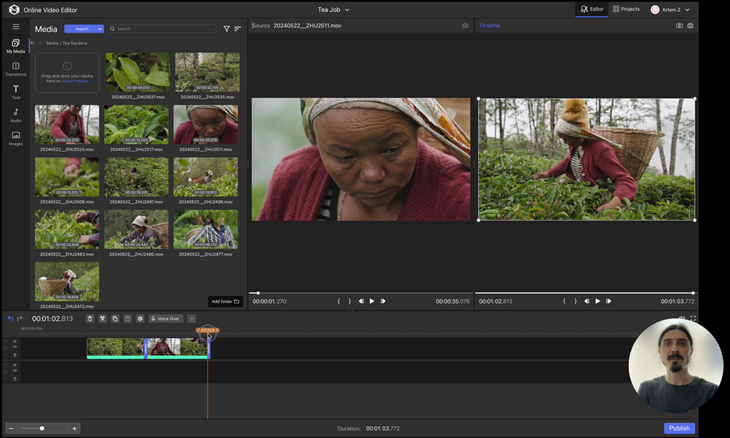Step back one frame in Source viewer
730x438 pixels.
click(361, 301)
